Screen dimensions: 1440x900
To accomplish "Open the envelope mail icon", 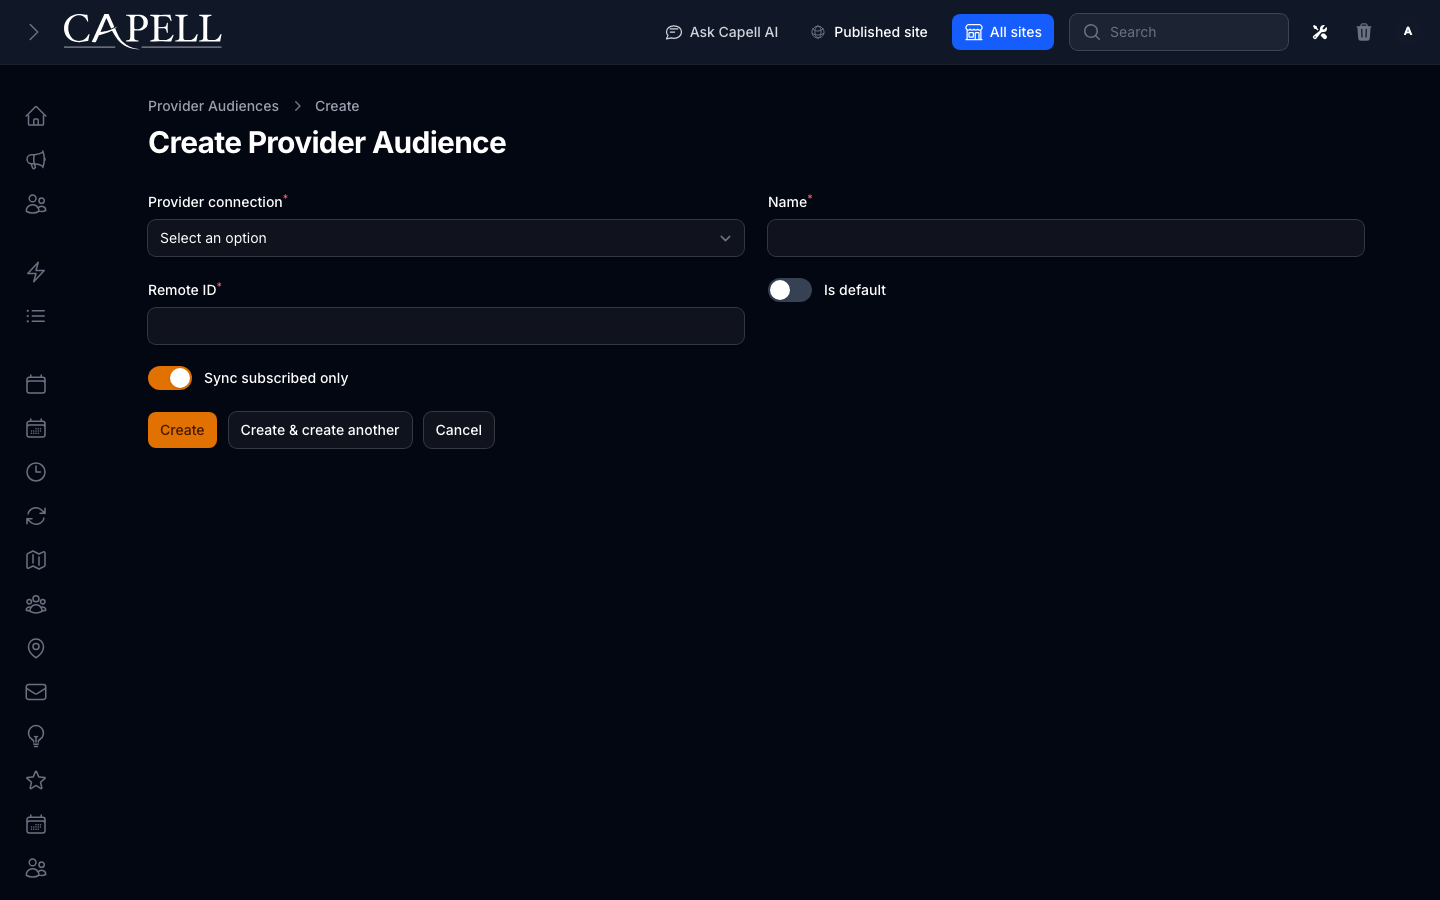I will click(x=36, y=692).
